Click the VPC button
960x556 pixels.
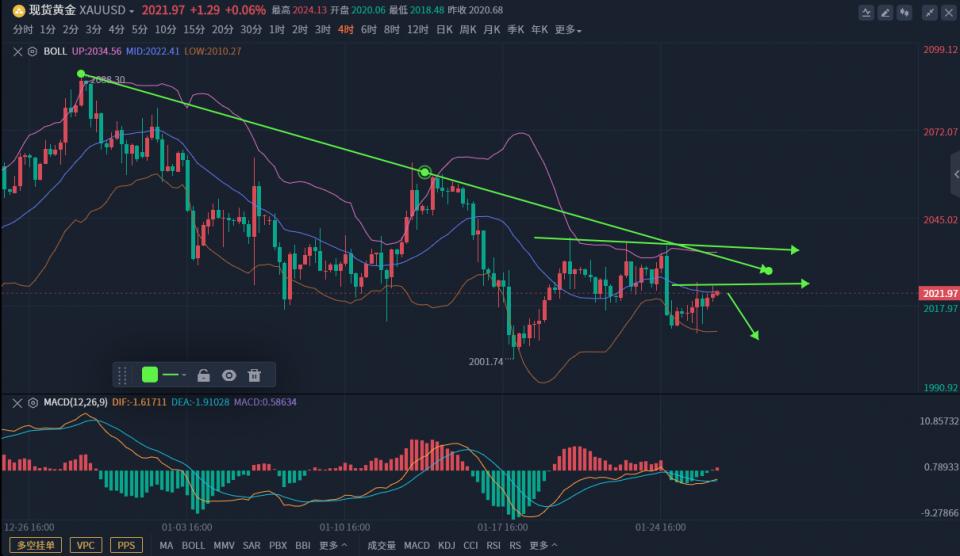[86, 545]
